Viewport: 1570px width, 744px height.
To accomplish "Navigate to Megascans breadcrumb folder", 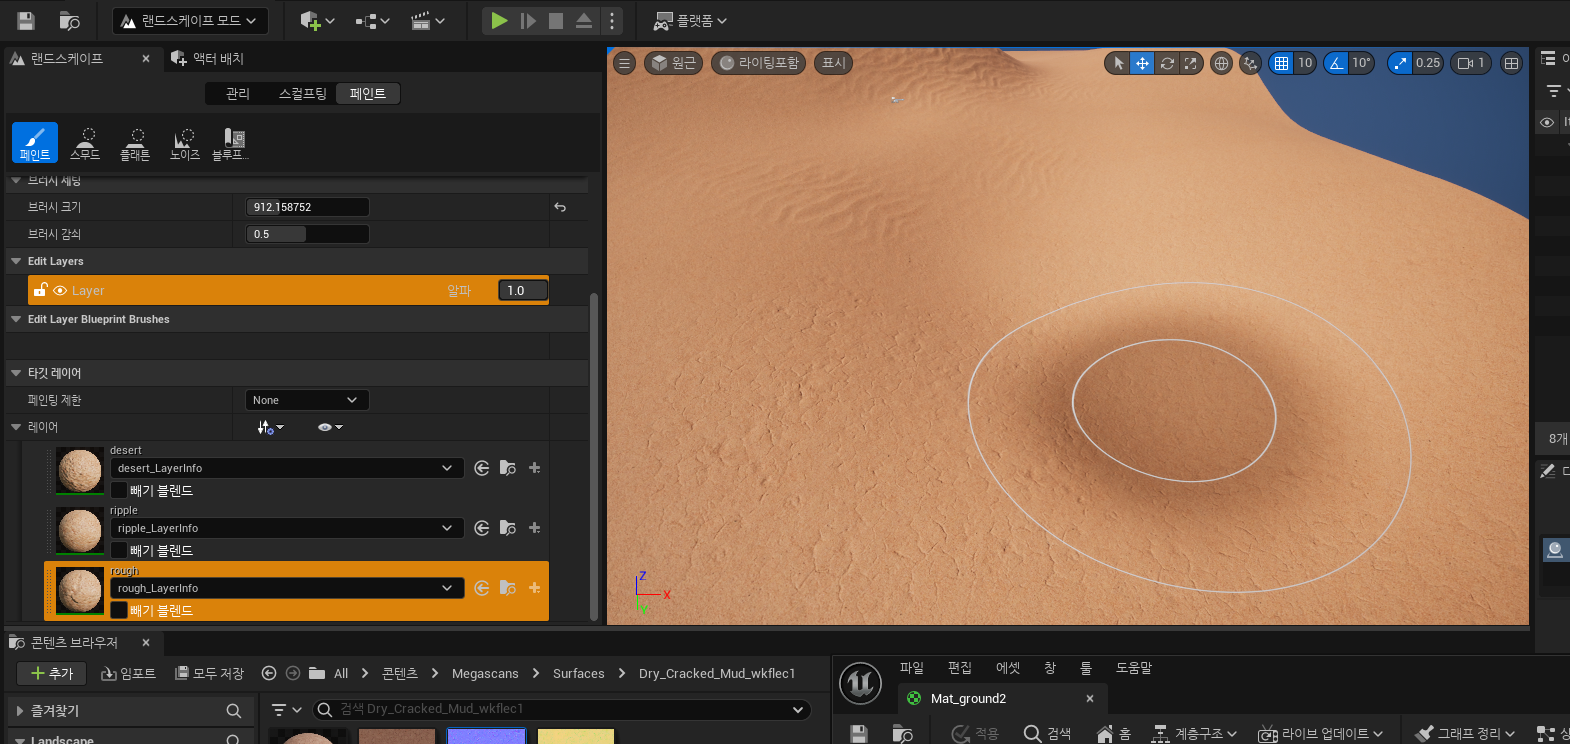I will (x=485, y=673).
